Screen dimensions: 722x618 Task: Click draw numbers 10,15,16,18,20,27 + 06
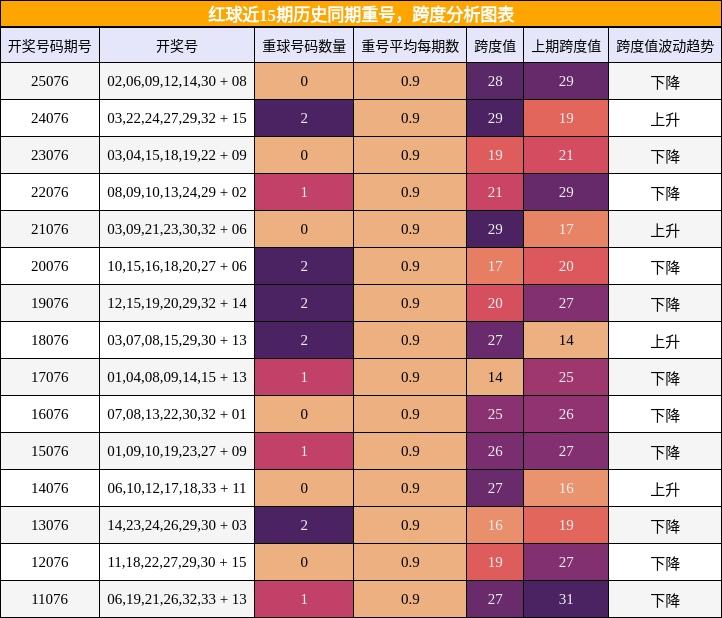pos(177,266)
